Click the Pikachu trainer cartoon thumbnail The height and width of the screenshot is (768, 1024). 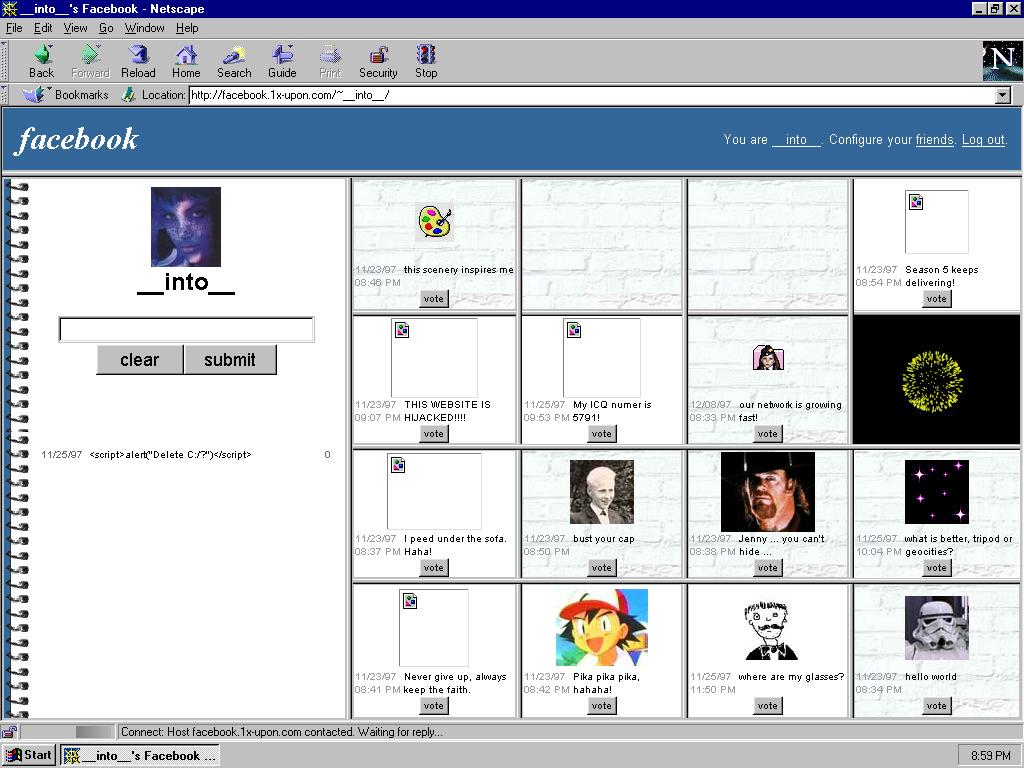[601, 627]
